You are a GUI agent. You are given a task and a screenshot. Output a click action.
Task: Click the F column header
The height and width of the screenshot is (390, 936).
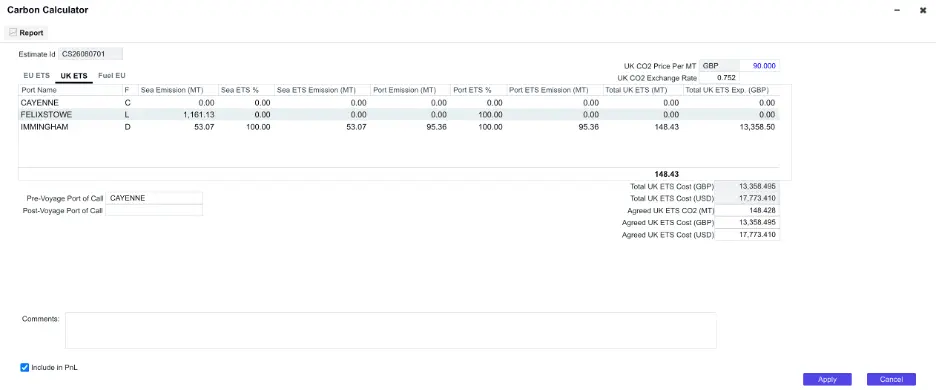[130, 90]
